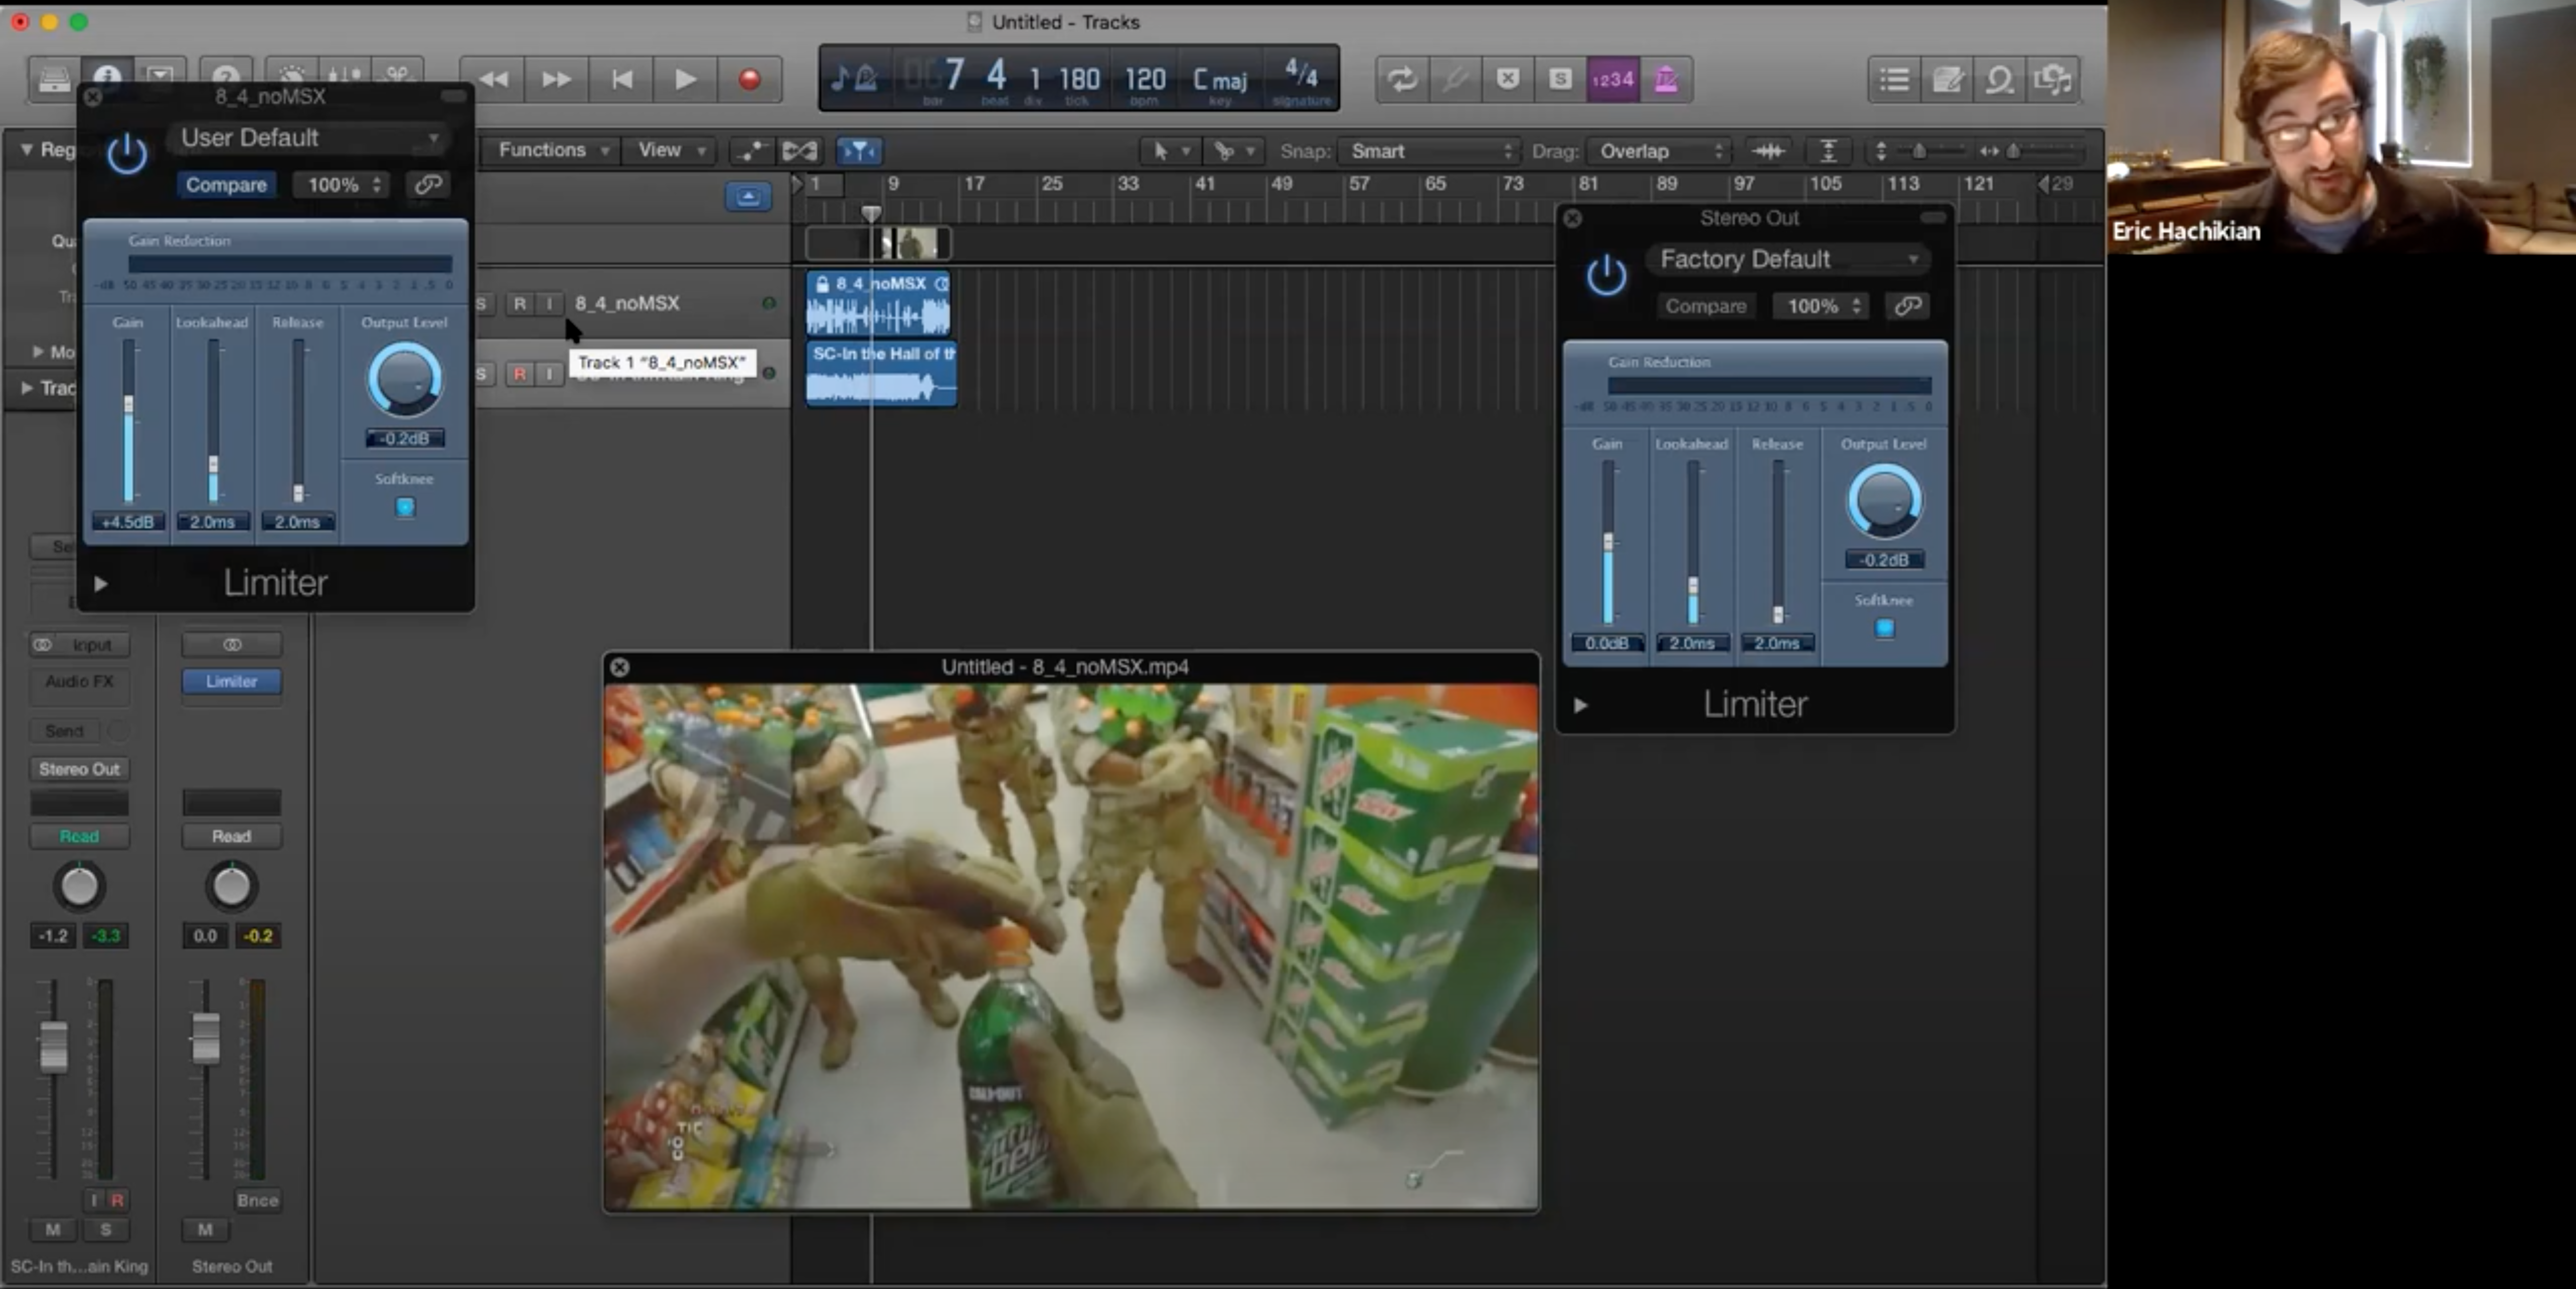Expand the Stereo Out Limiter disclosure triangle
Viewport: 2576px width, 1289px height.
[x=1580, y=705]
